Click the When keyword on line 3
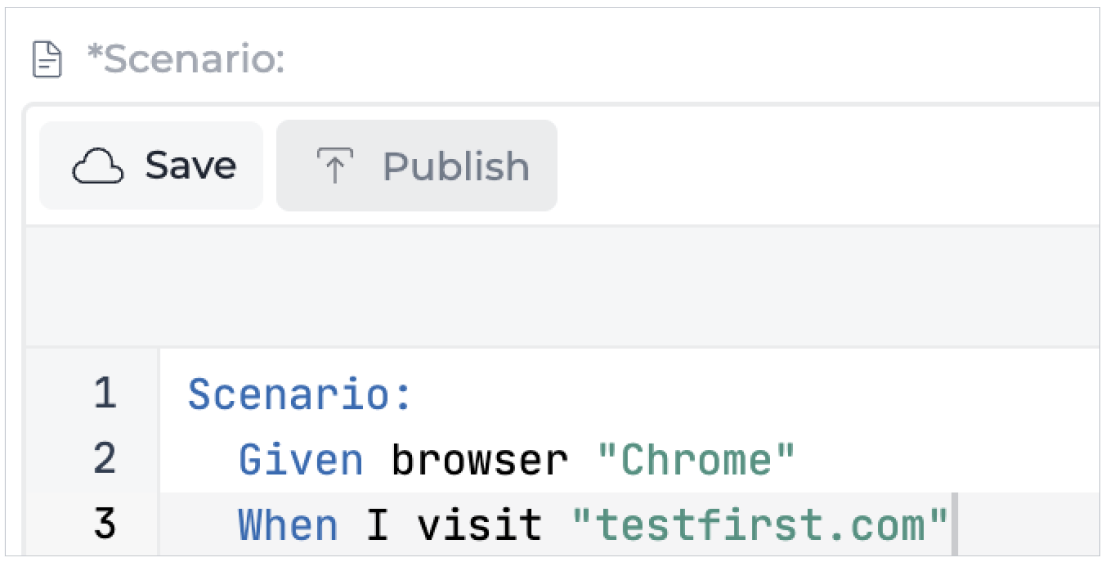This screenshot has height=562, width=1106. 288,525
